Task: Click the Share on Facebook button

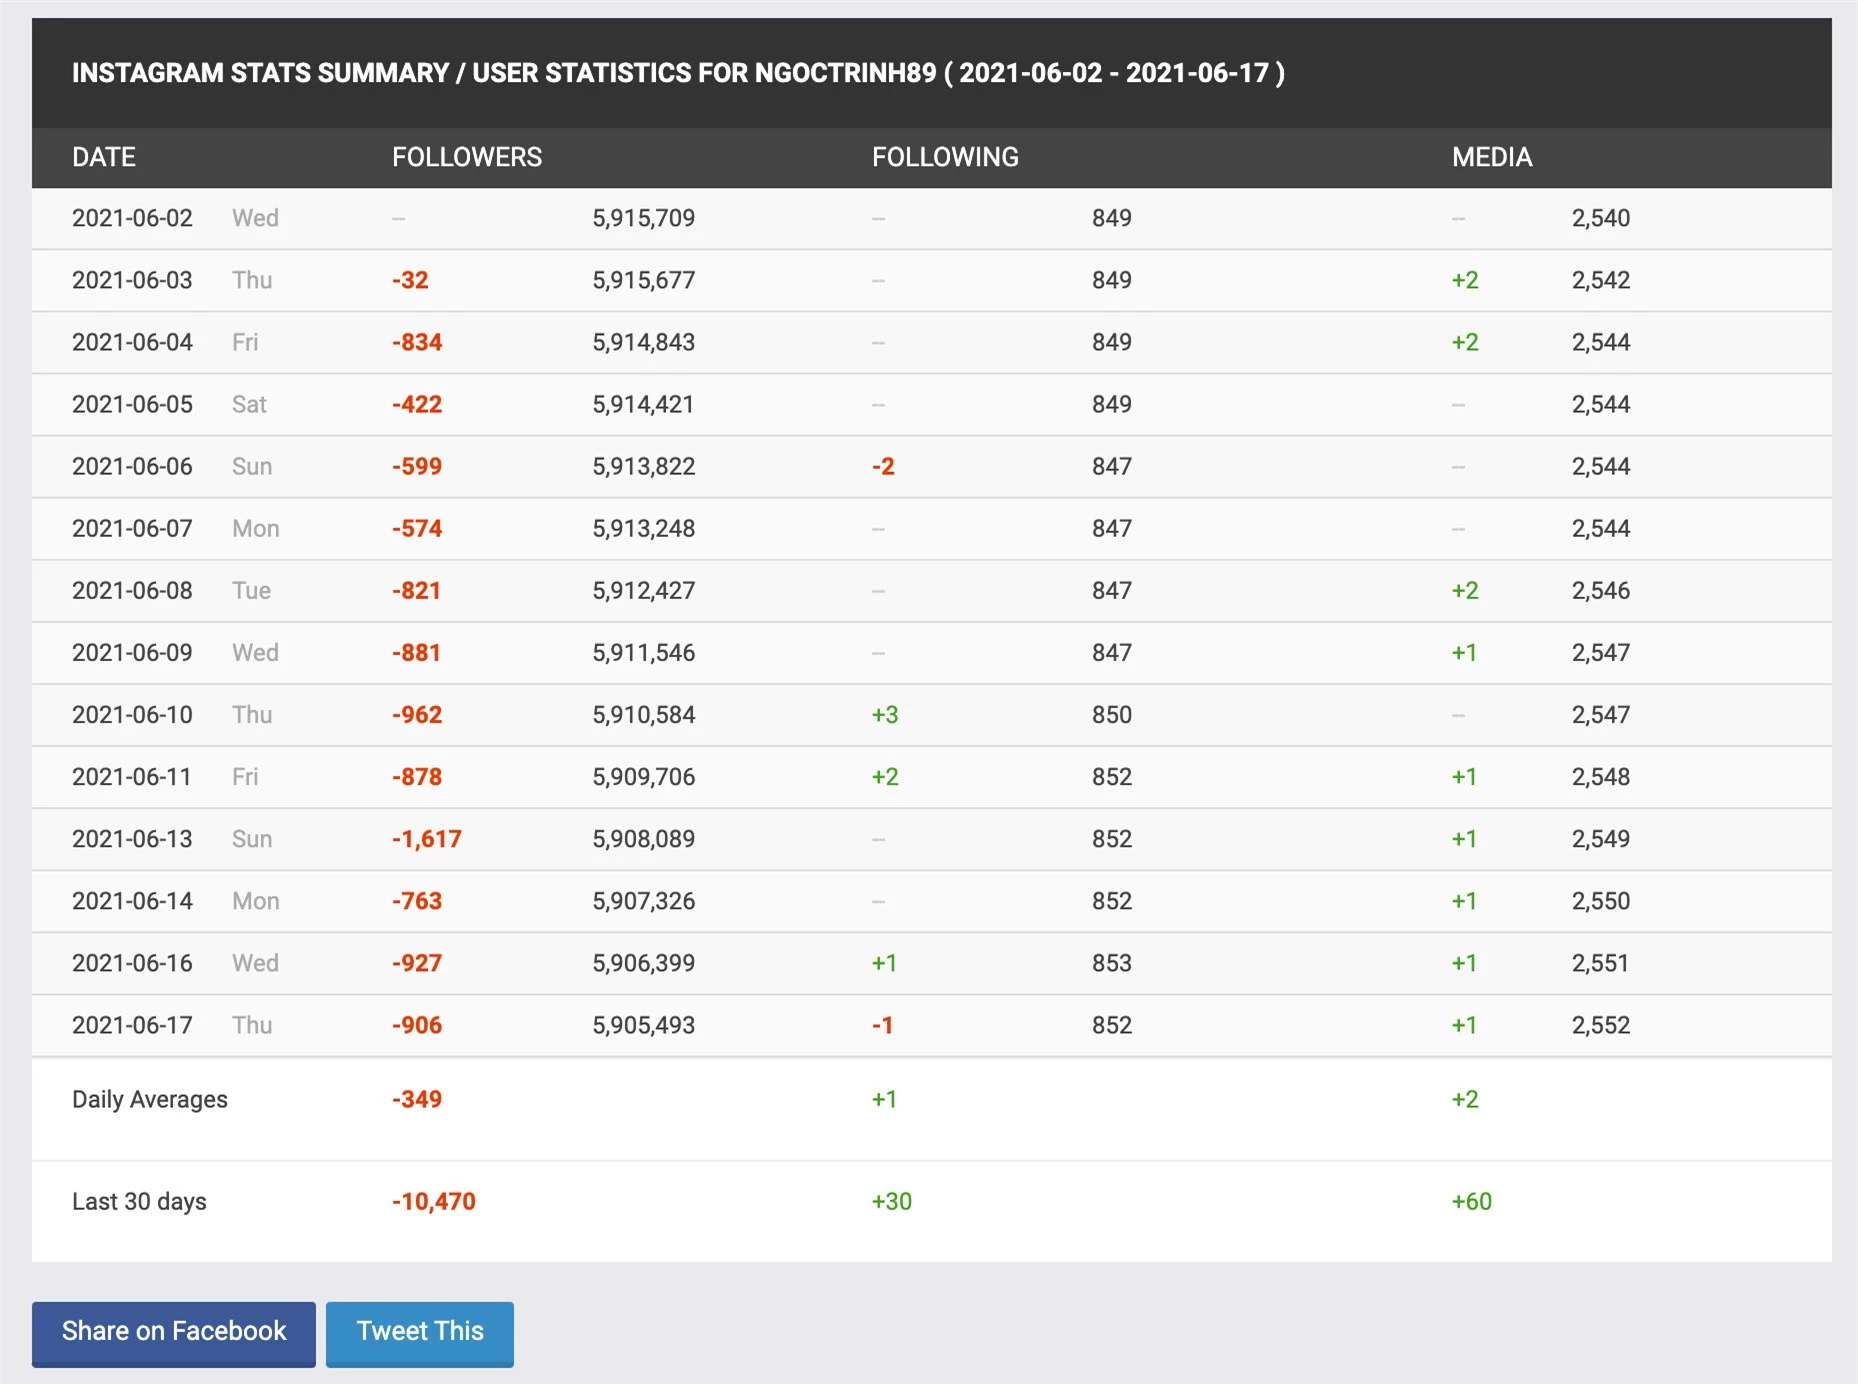Action: [174, 1333]
